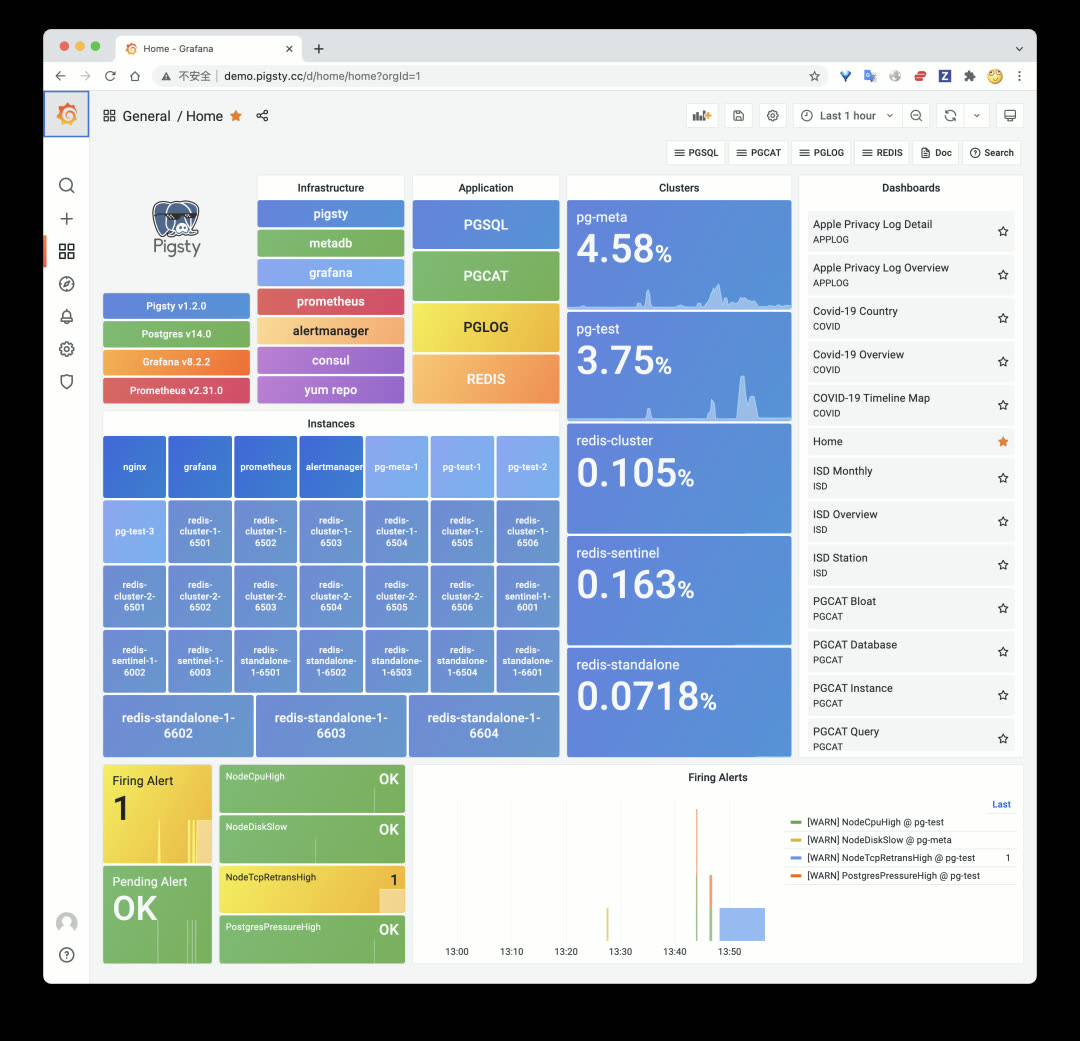
Task: Add a new panel from the toolbar
Action: click(701, 115)
